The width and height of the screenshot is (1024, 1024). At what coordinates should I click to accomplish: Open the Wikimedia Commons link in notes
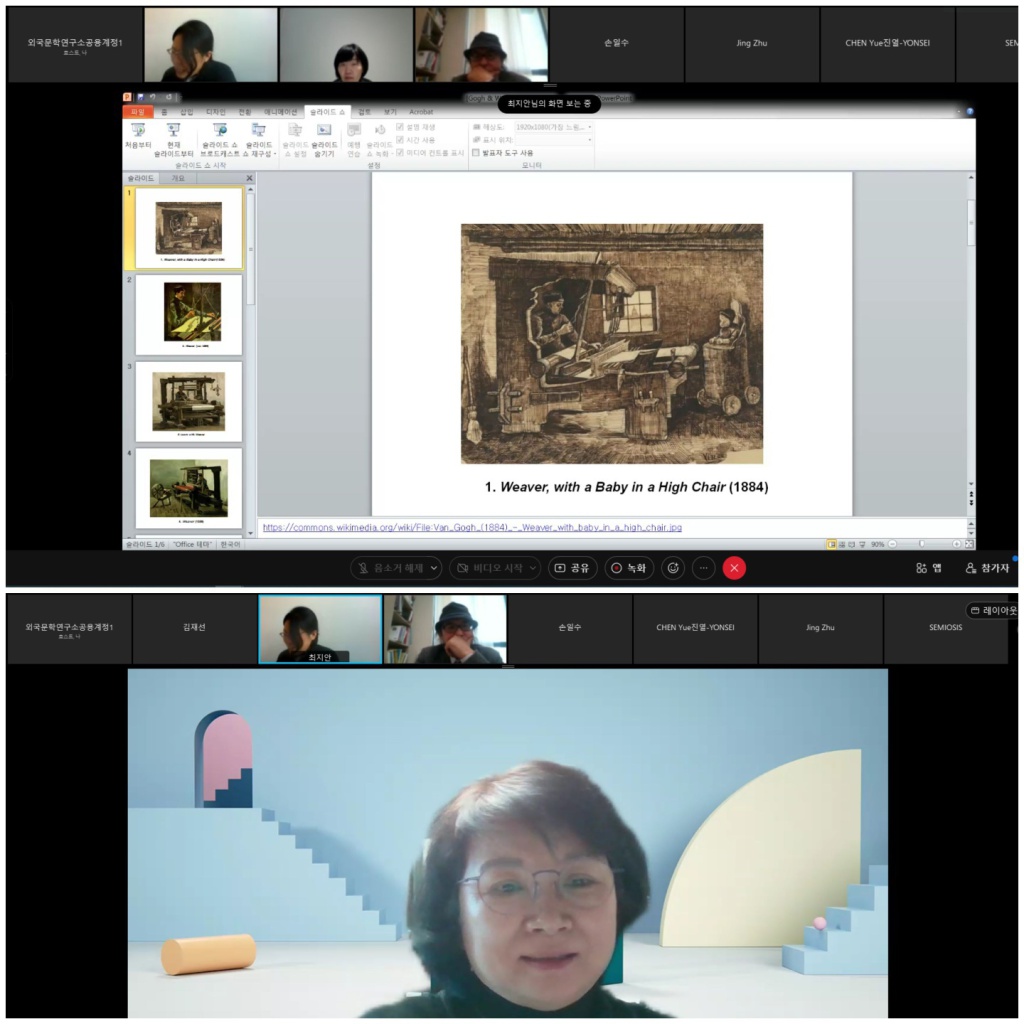click(472, 527)
